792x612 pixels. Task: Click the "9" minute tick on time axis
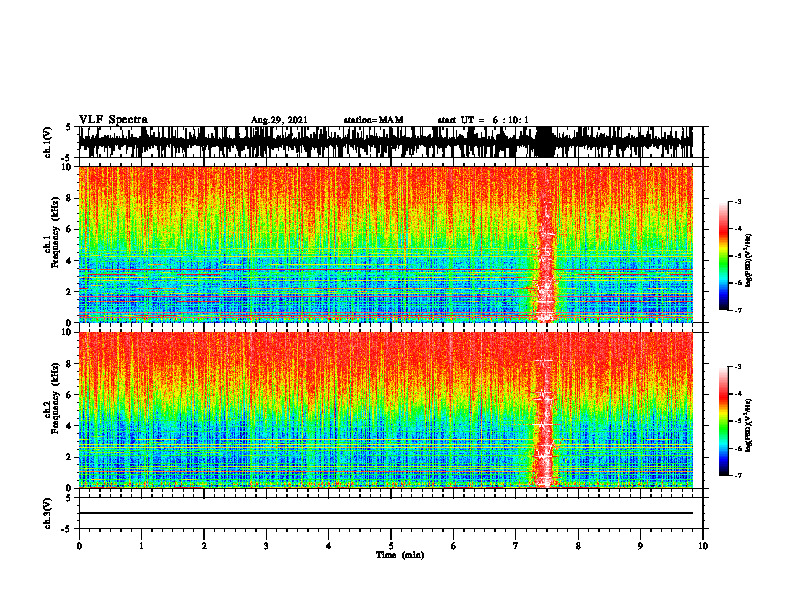[640, 546]
